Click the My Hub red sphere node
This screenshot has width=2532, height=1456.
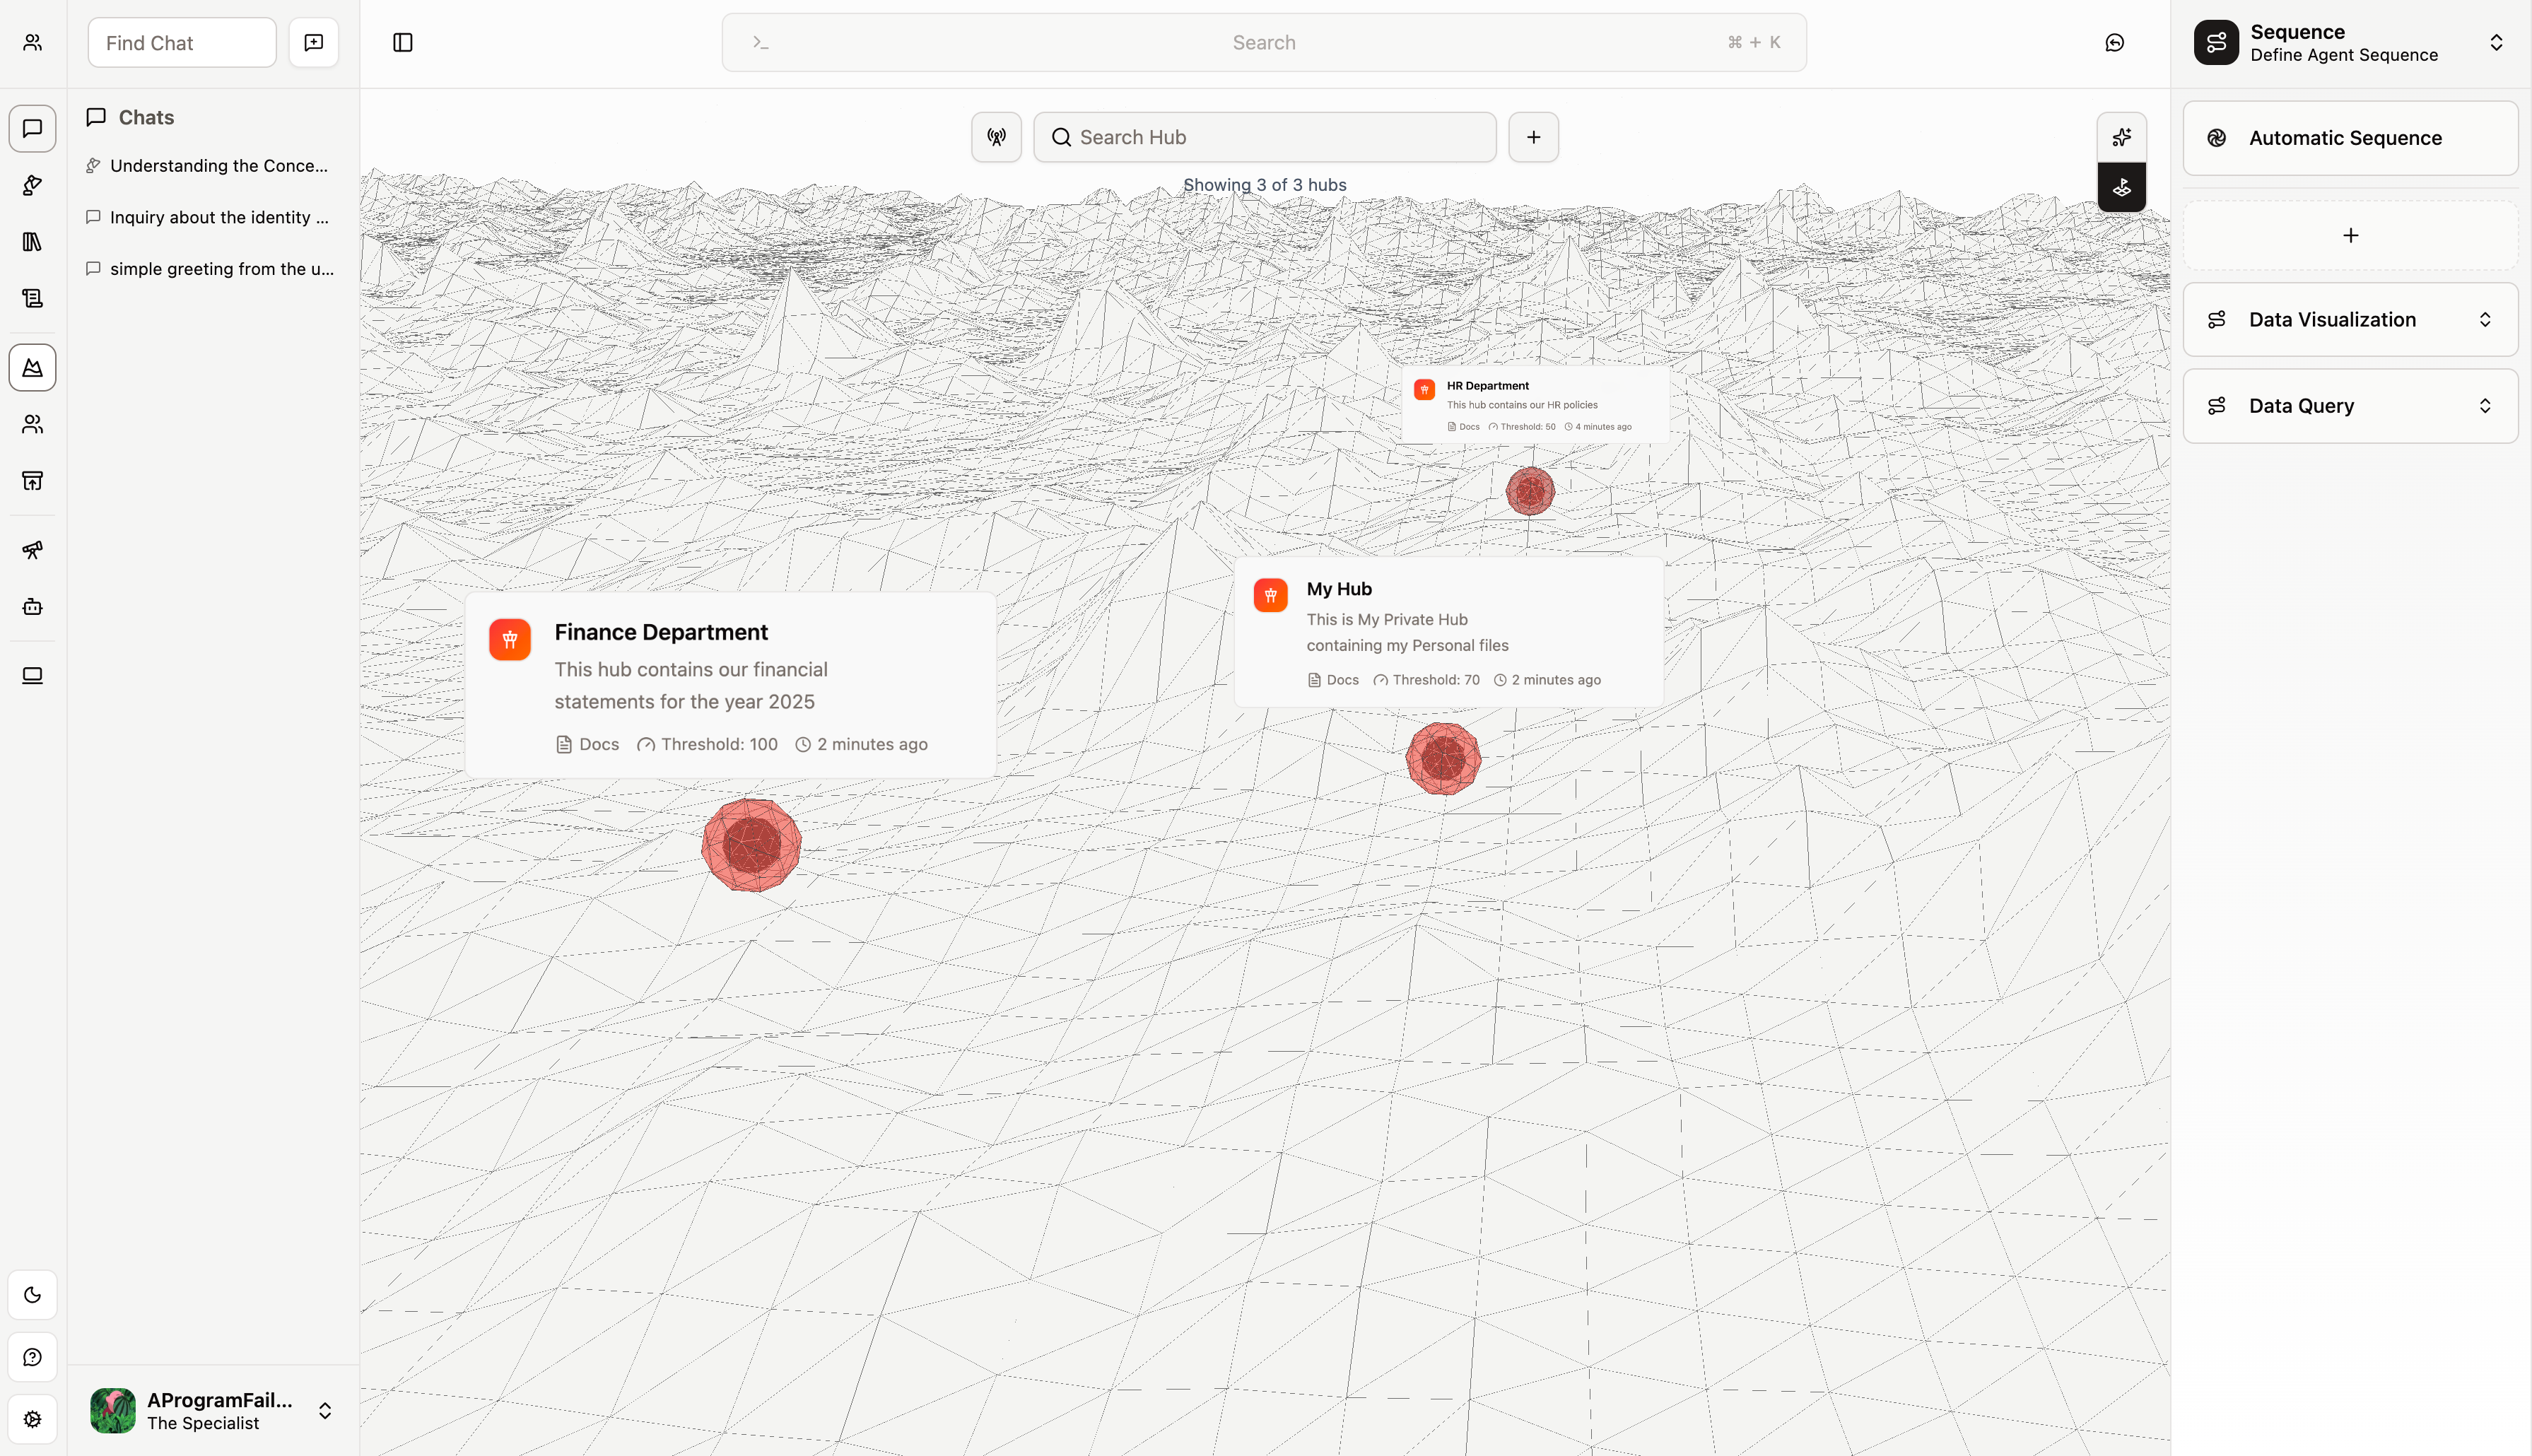(x=1442, y=759)
